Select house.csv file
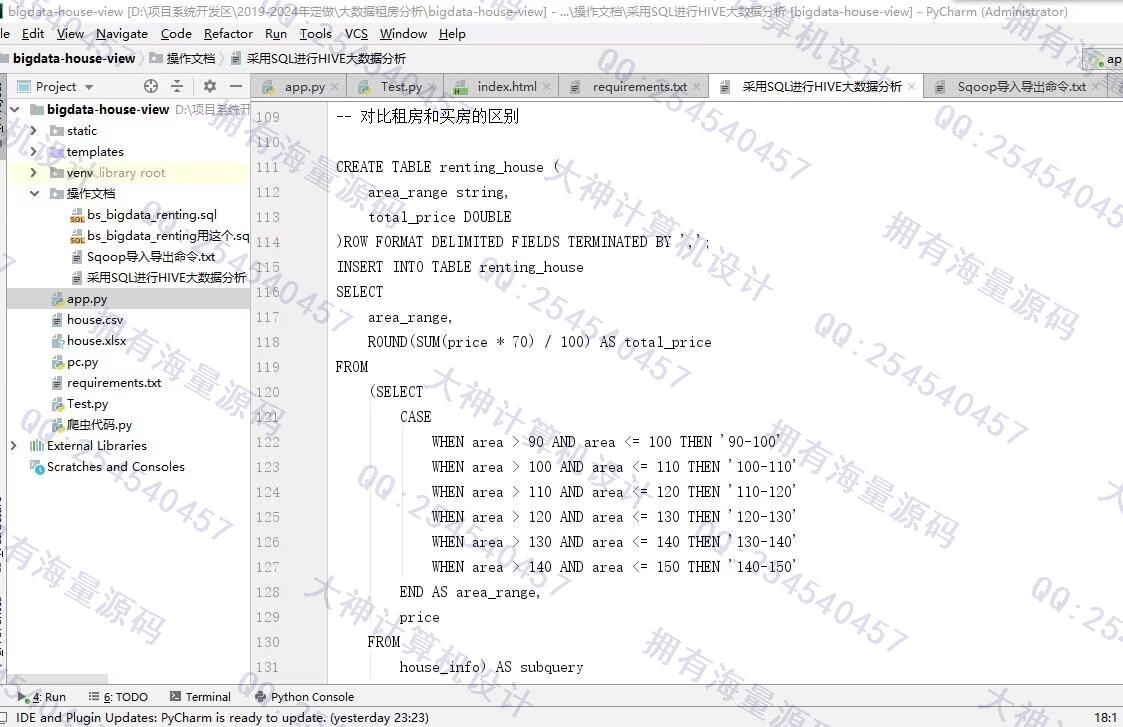 [87, 319]
